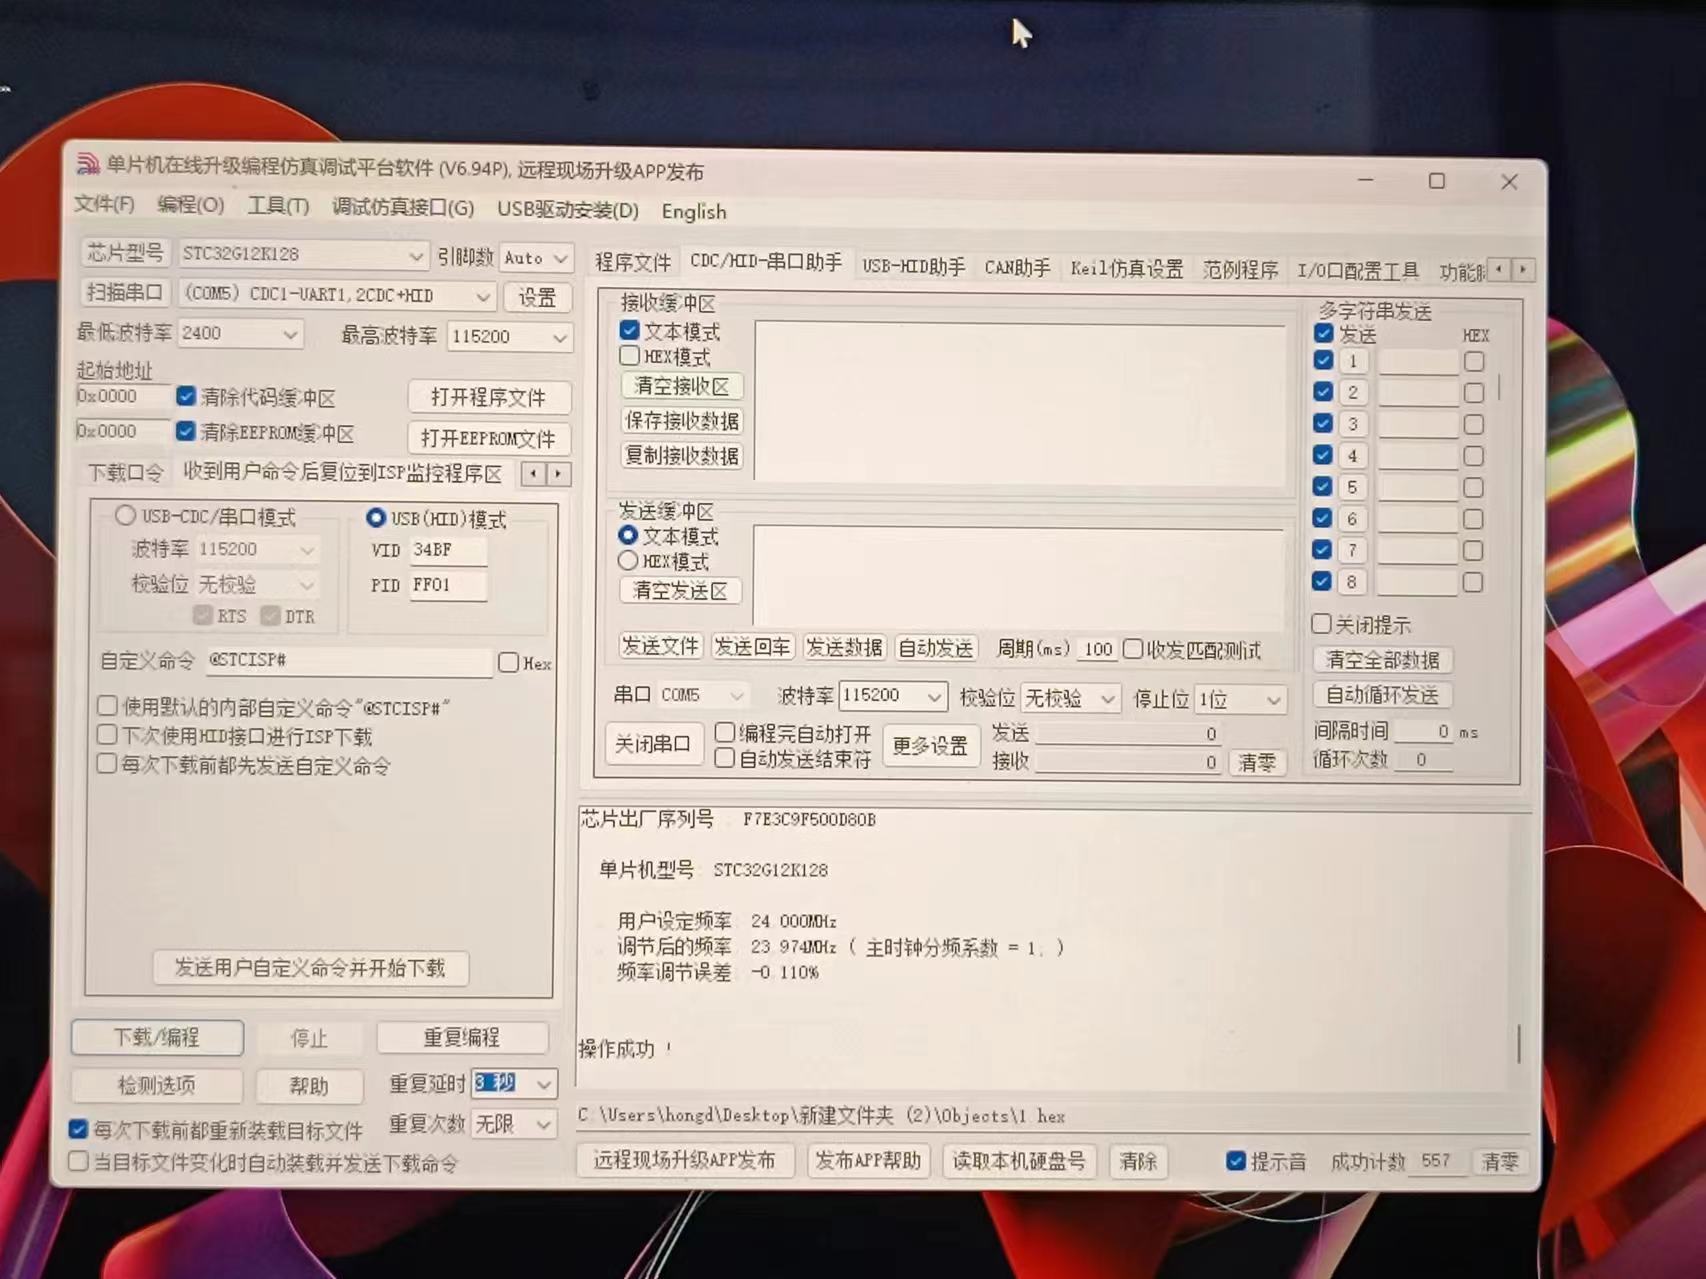Image resolution: width=1706 pixels, height=1279 pixels.
Task: Click left arrow next to 下载口令 tabs
Action: point(534,474)
